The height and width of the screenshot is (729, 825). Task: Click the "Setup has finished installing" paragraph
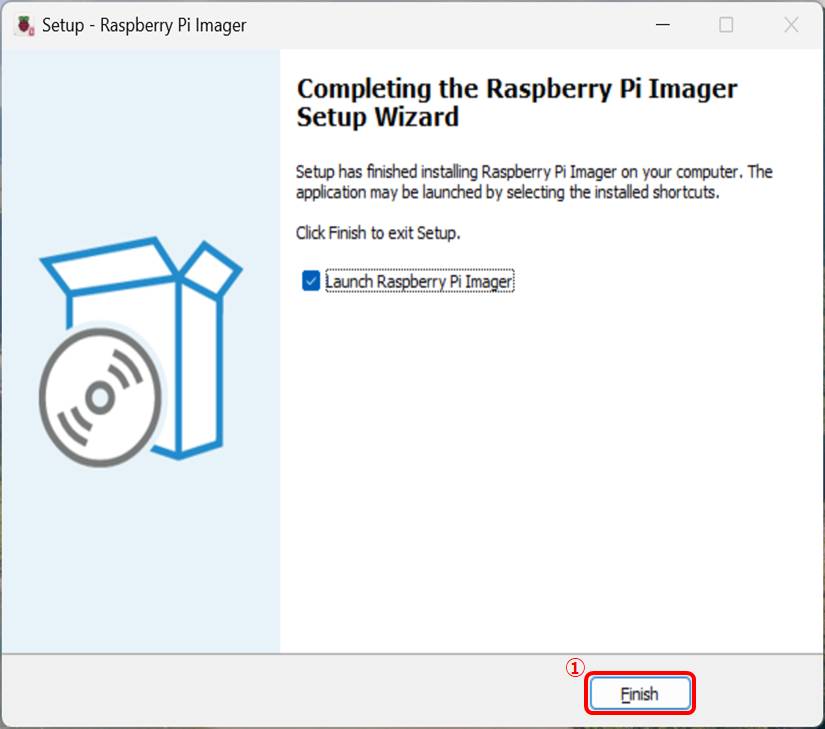533,182
